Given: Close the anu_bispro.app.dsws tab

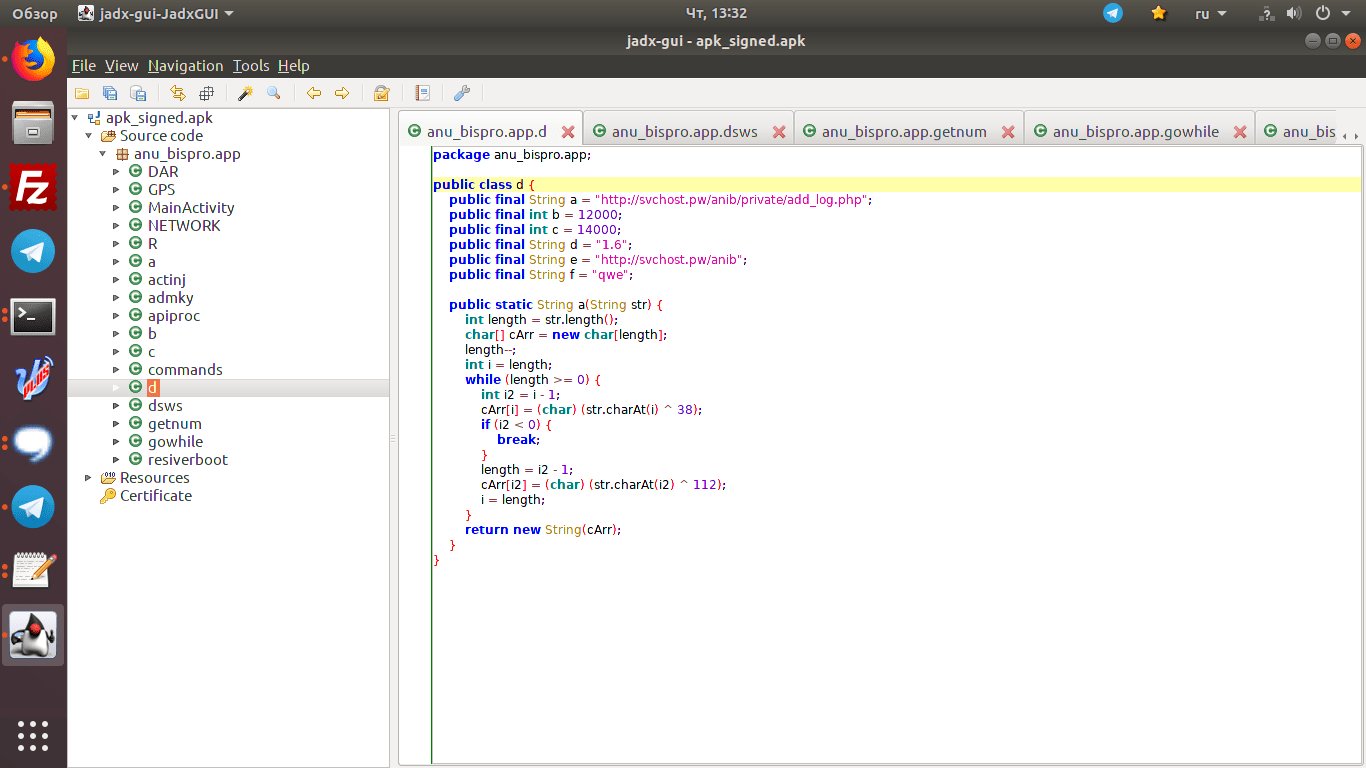Looking at the screenshot, I should tap(779, 132).
